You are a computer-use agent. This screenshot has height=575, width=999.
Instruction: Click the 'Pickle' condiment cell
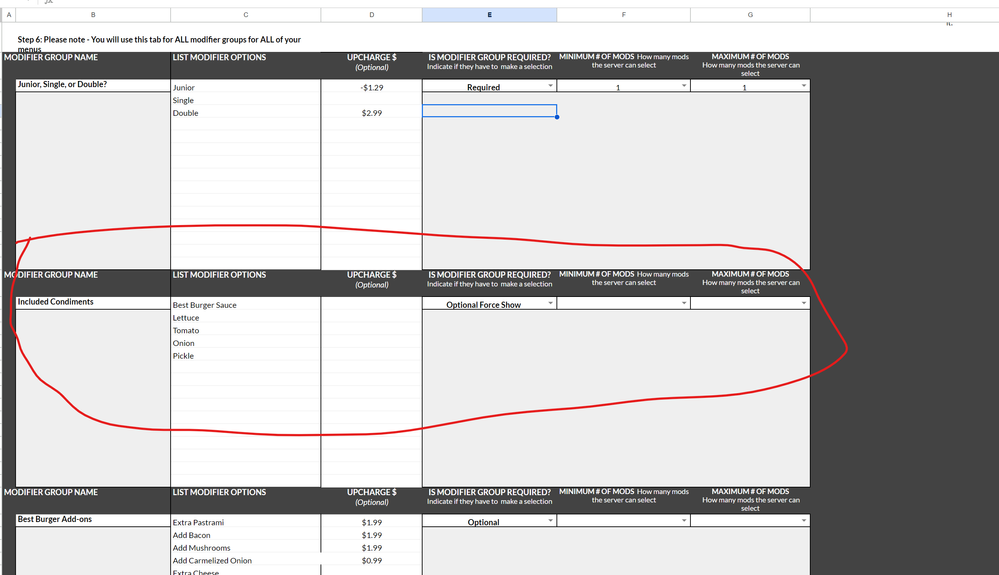click(245, 356)
